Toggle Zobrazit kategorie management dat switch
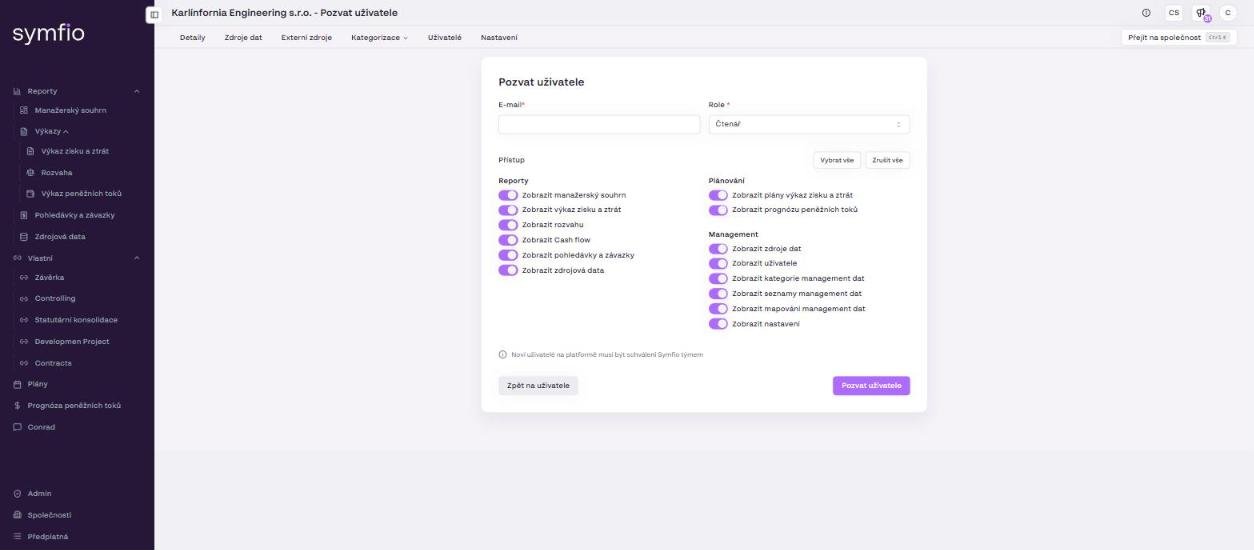Screen dimensions: 1254x550 [x=718, y=278]
